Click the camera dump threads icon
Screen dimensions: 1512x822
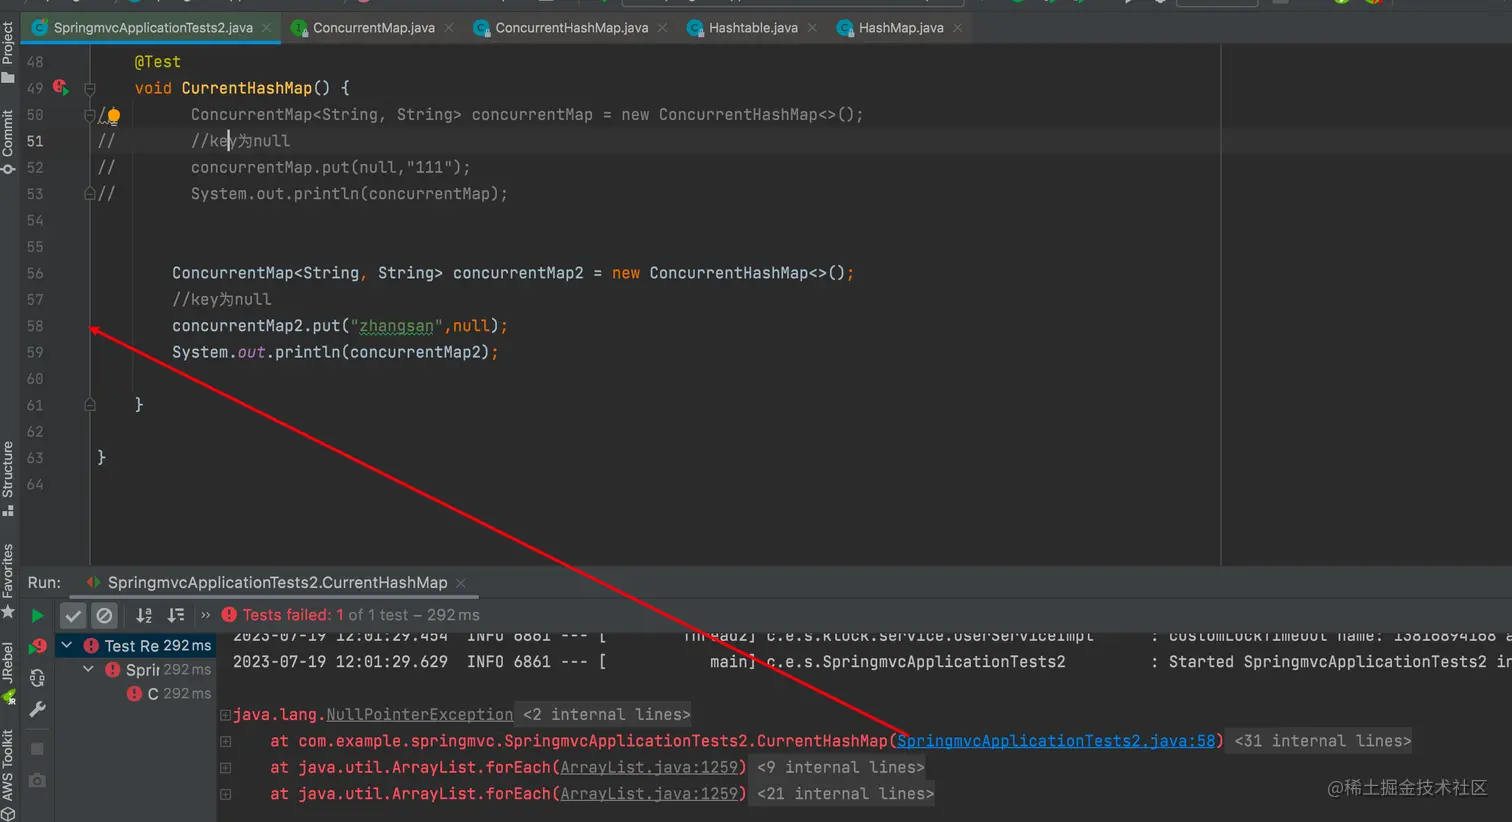click(37, 780)
